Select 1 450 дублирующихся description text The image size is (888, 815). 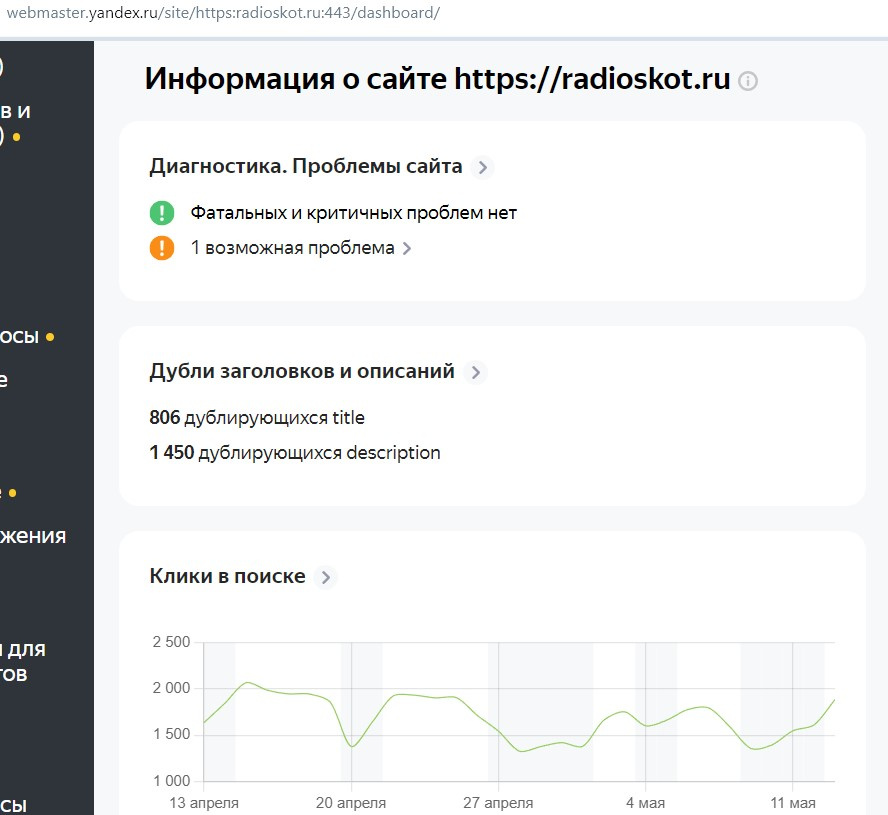[x=295, y=453]
